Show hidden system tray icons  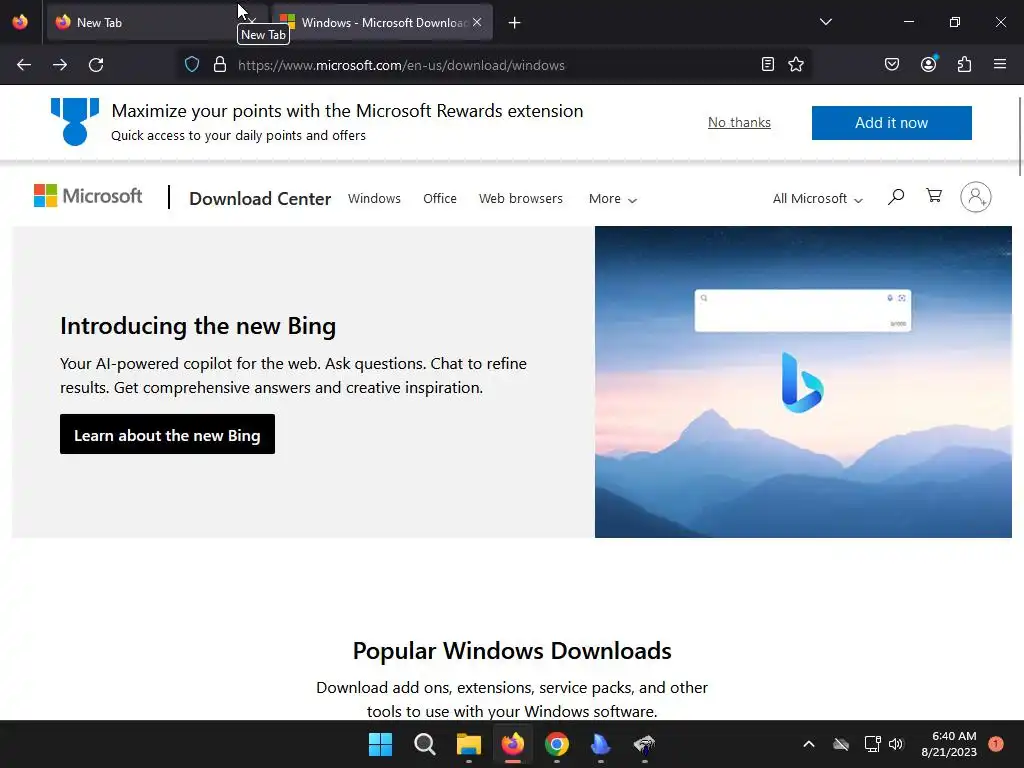[808, 744]
